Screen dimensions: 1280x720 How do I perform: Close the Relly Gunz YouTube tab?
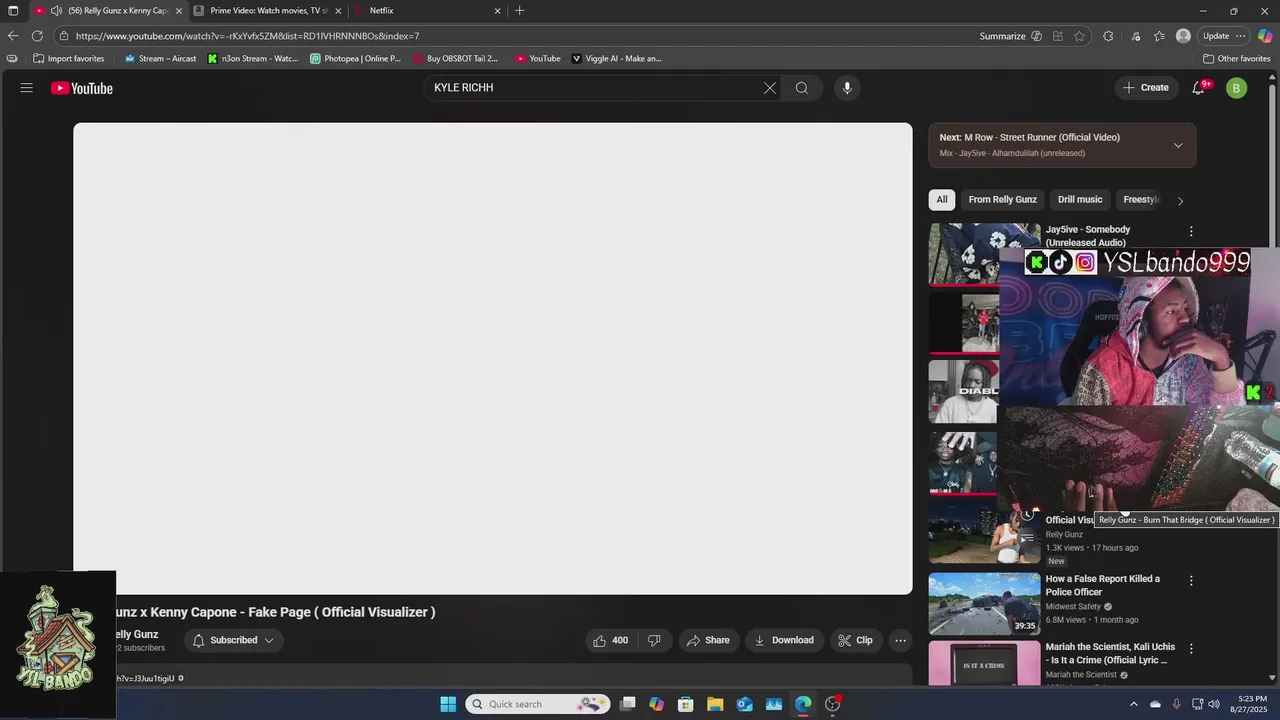tap(179, 11)
